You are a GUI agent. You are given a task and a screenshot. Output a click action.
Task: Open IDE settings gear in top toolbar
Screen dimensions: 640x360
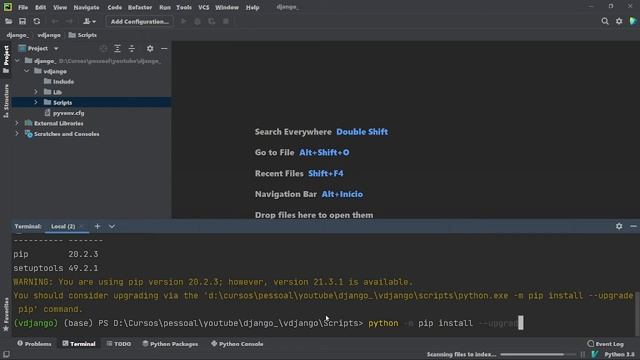click(x=619, y=21)
